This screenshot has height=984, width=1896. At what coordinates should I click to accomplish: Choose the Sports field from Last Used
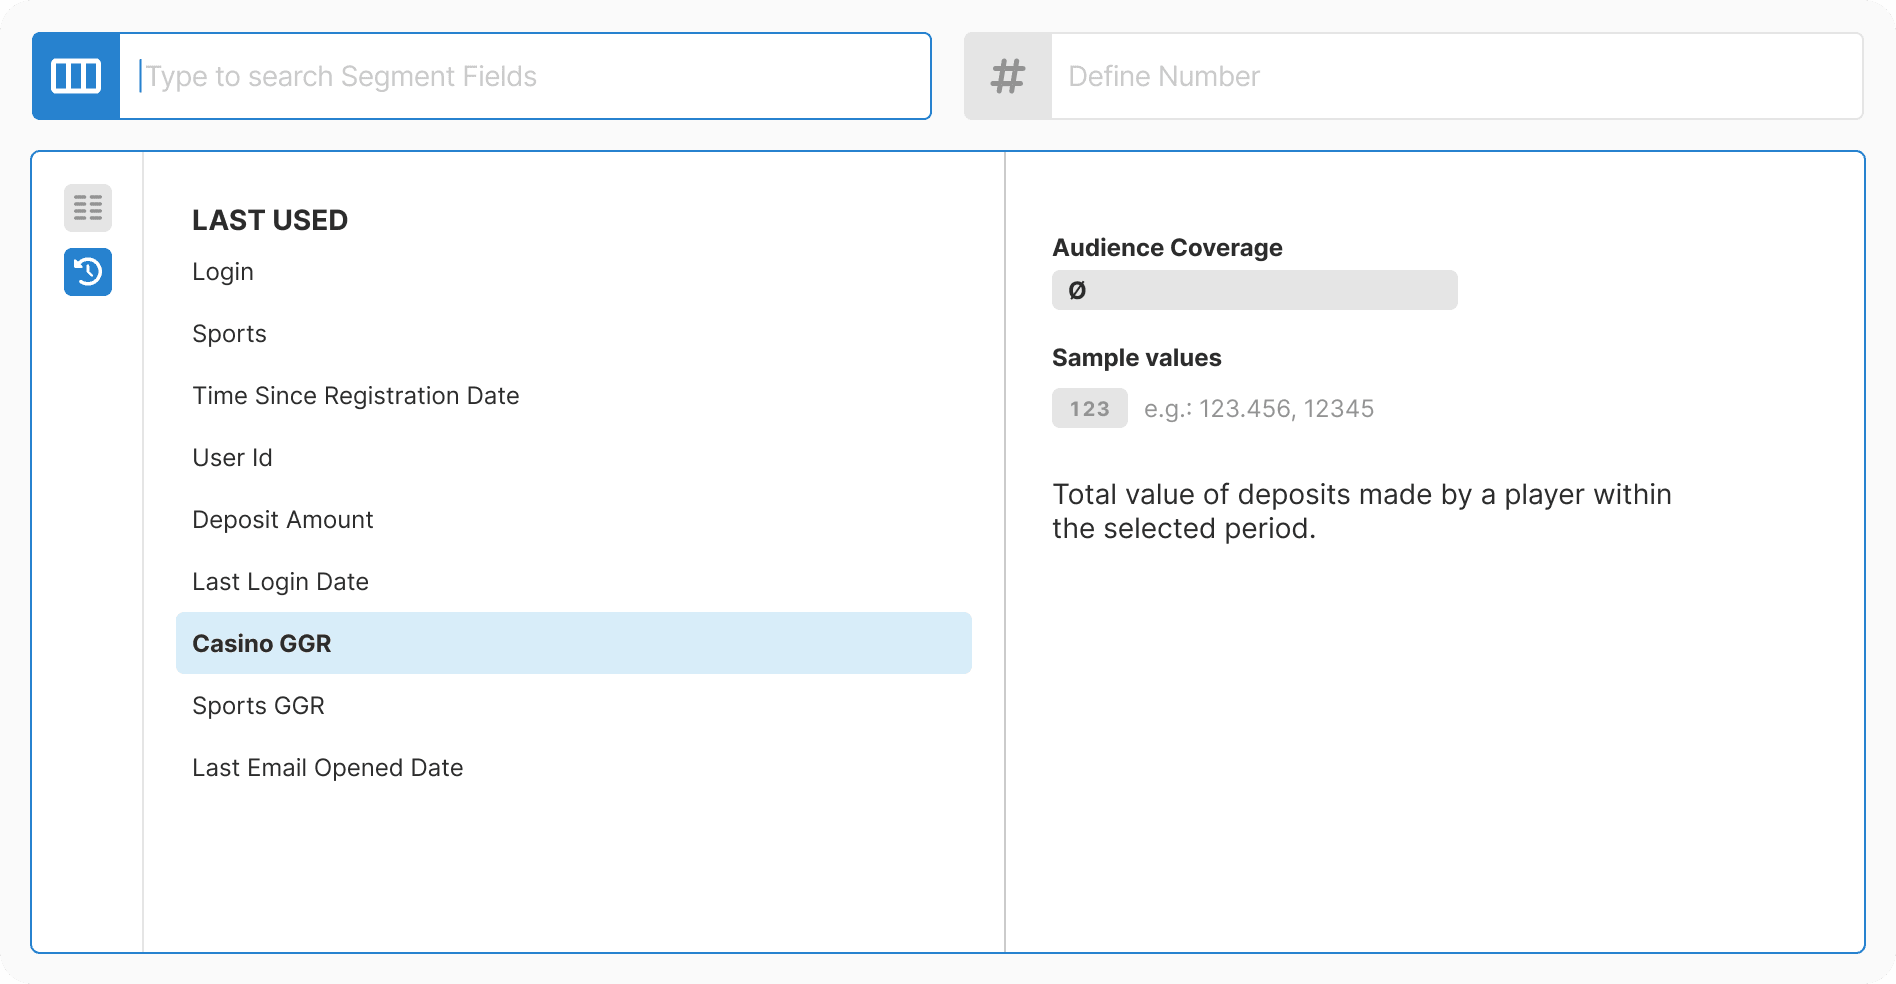click(229, 333)
